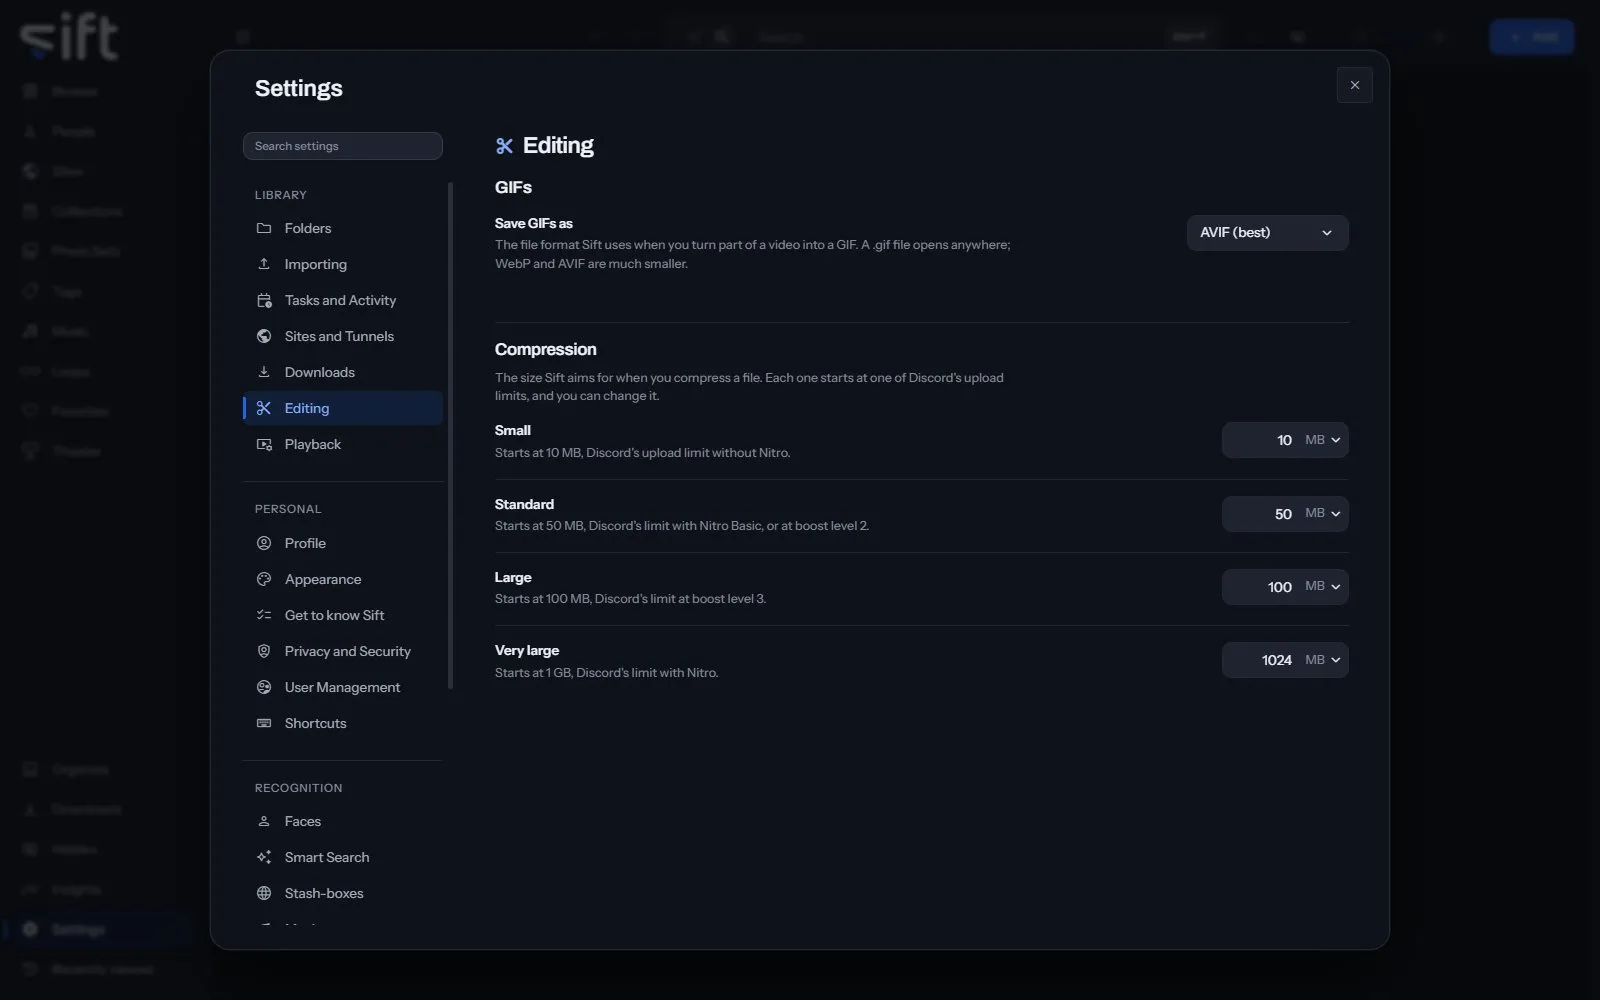This screenshot has width=1600, height=1000.
Task: Click the GIFs section heading
Action: pyautogui.click(x=513, y=187)
